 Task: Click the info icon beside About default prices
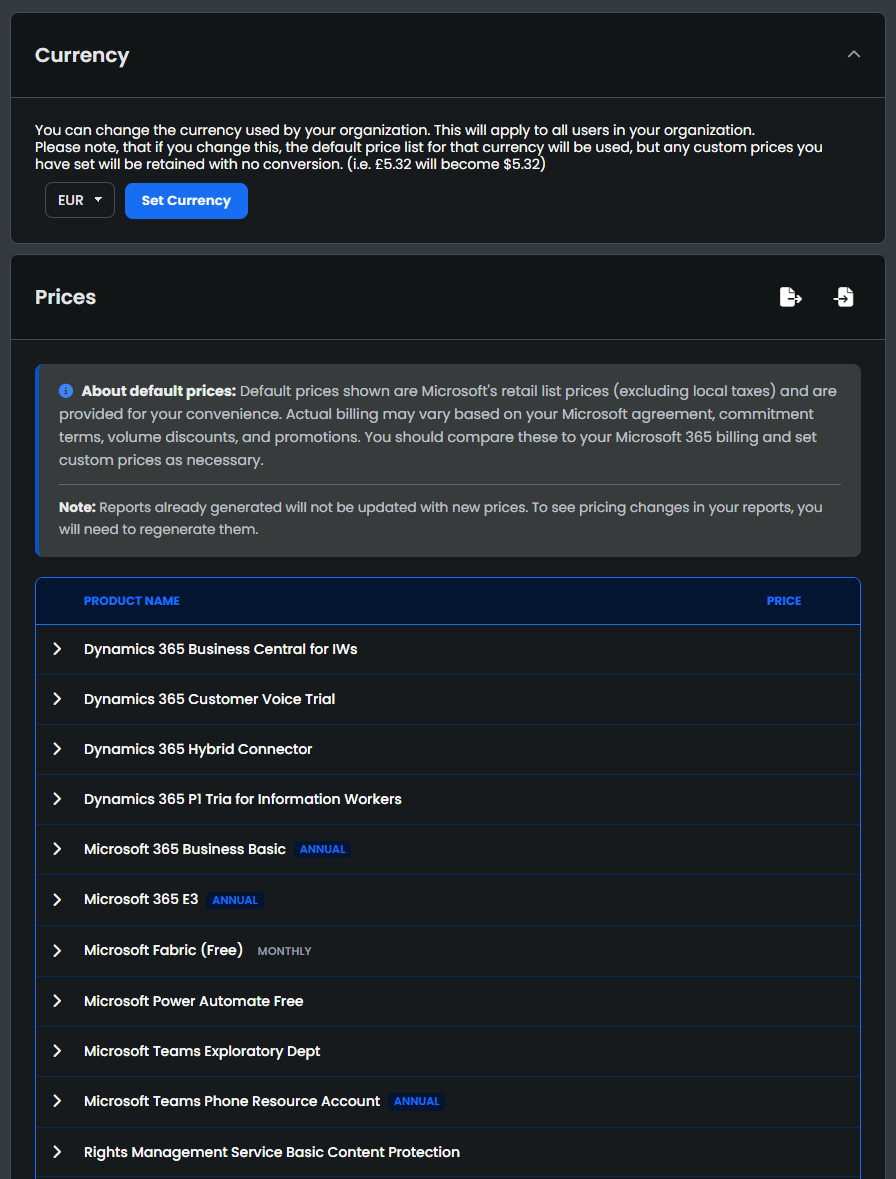[65, 391]
